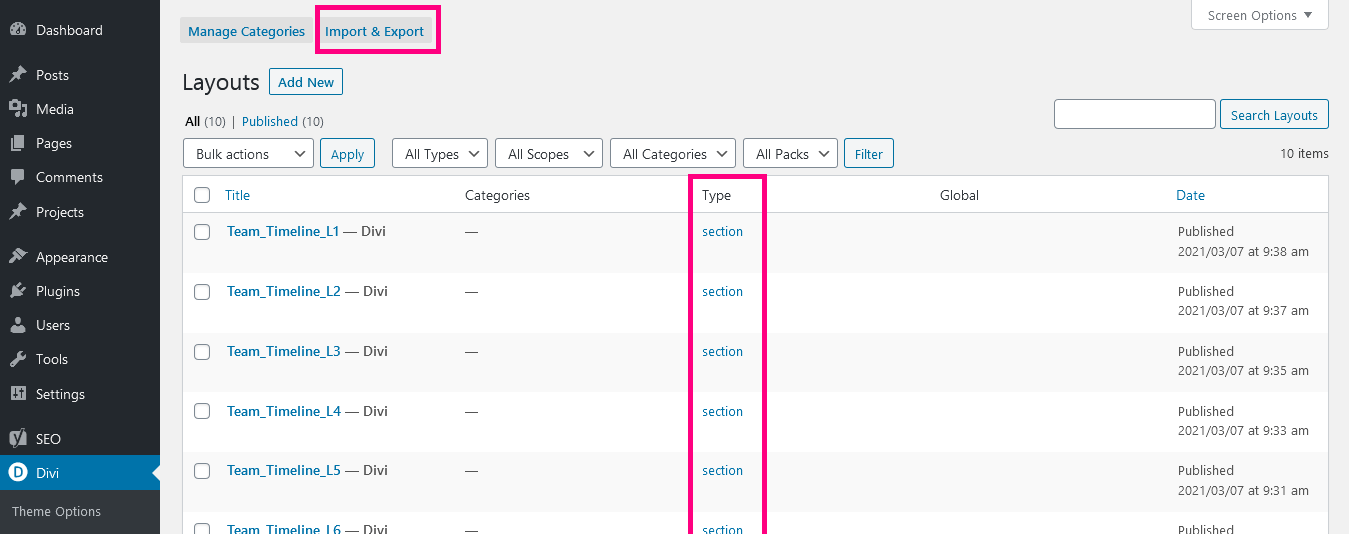Click the Comments speech bubble icon
1349x534 pixels.
pos(17,177)
